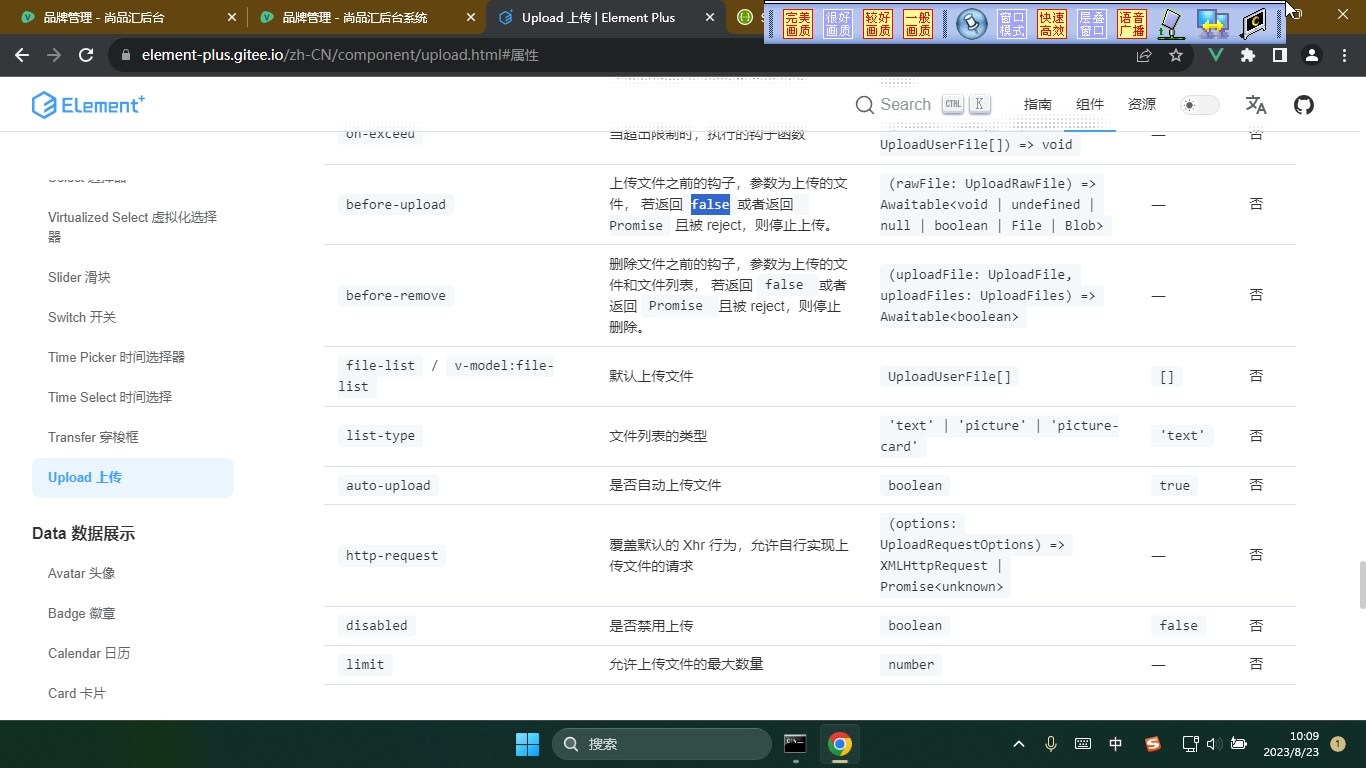Open the language translation menu icon
1366x768 pixels.
1256,105
